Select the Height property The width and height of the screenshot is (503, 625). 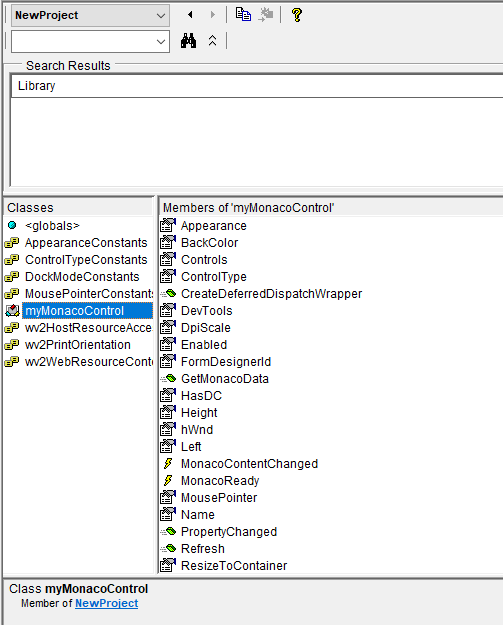tap(199, 413)
